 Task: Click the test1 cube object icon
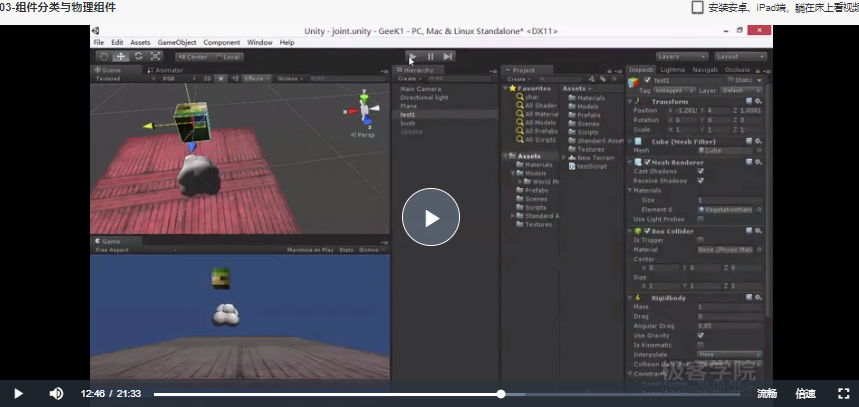[634, 82]
